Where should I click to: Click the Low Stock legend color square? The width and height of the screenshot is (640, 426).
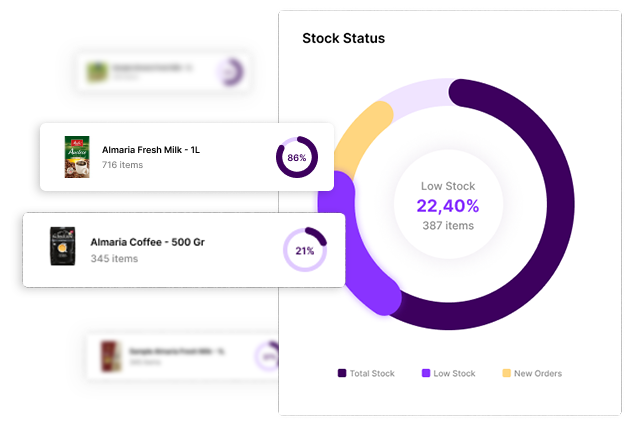(426, 373)
